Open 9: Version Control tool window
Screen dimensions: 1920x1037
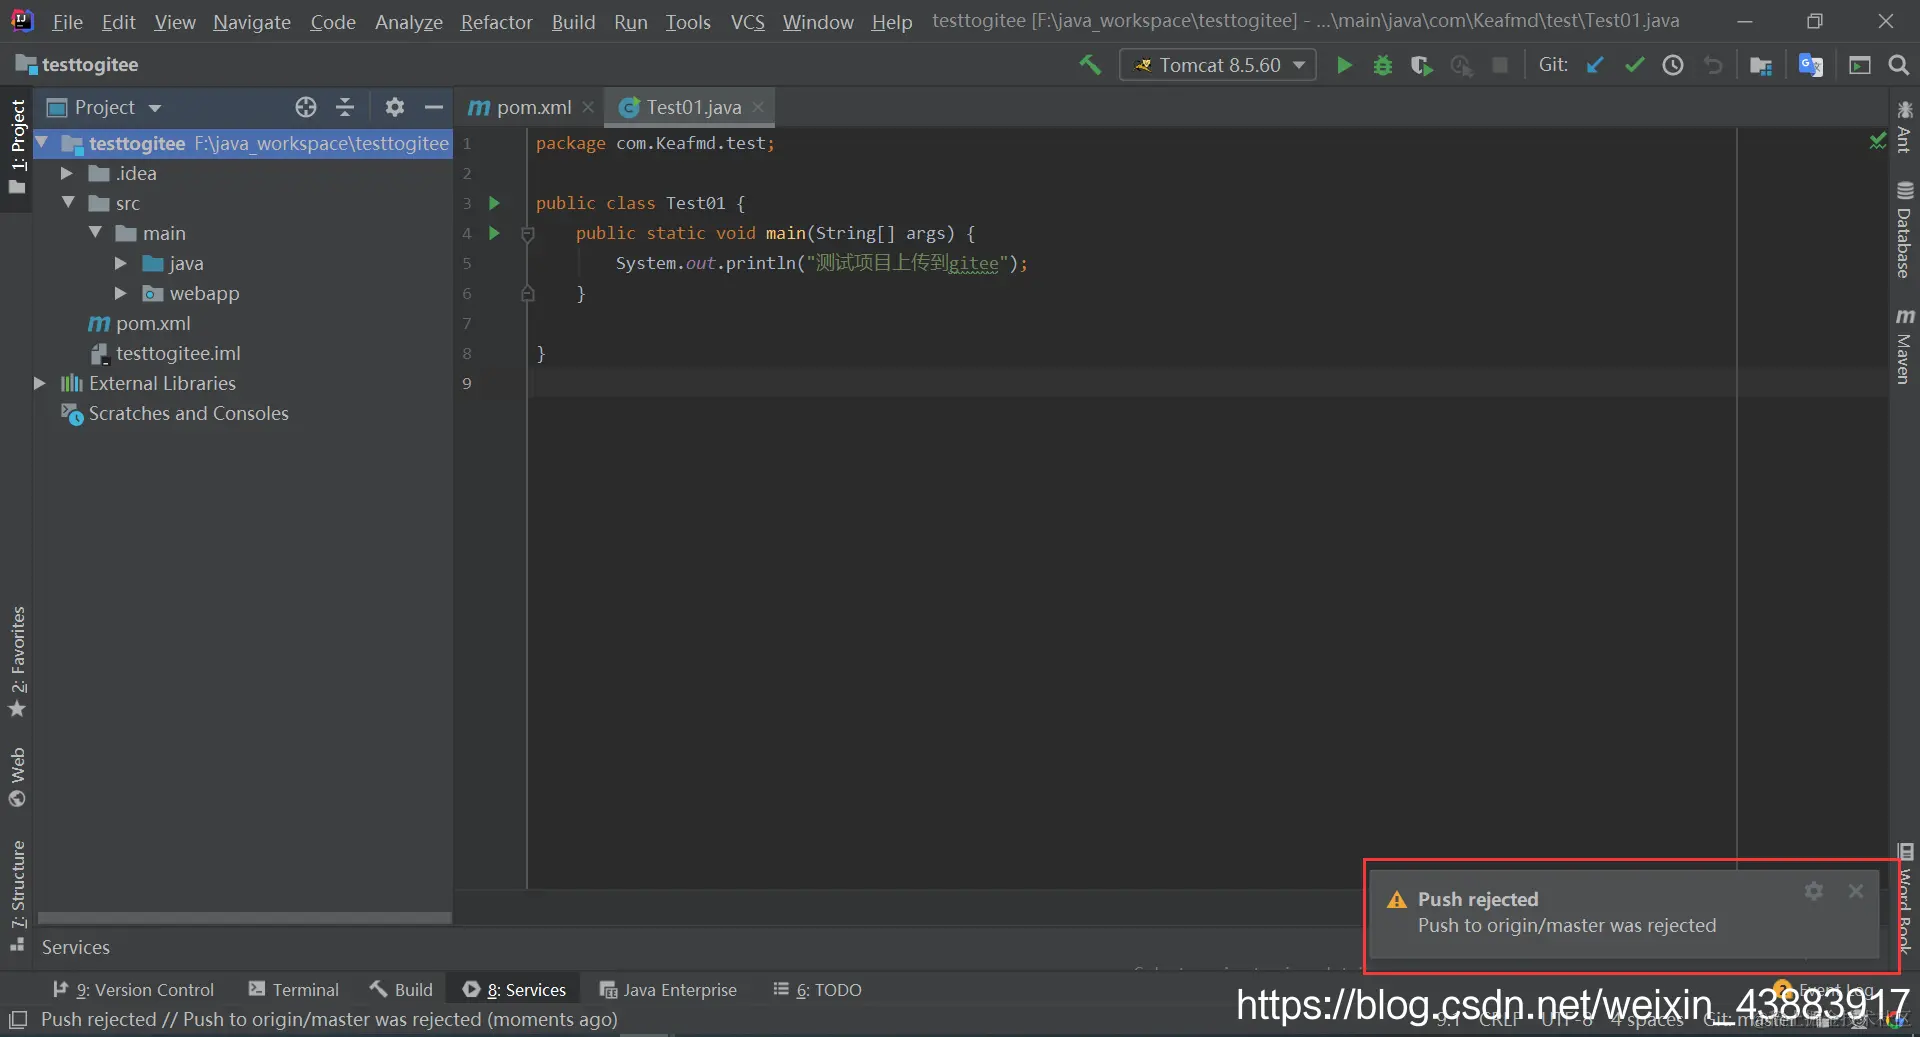pyautogui.click(x=133, y=989)
